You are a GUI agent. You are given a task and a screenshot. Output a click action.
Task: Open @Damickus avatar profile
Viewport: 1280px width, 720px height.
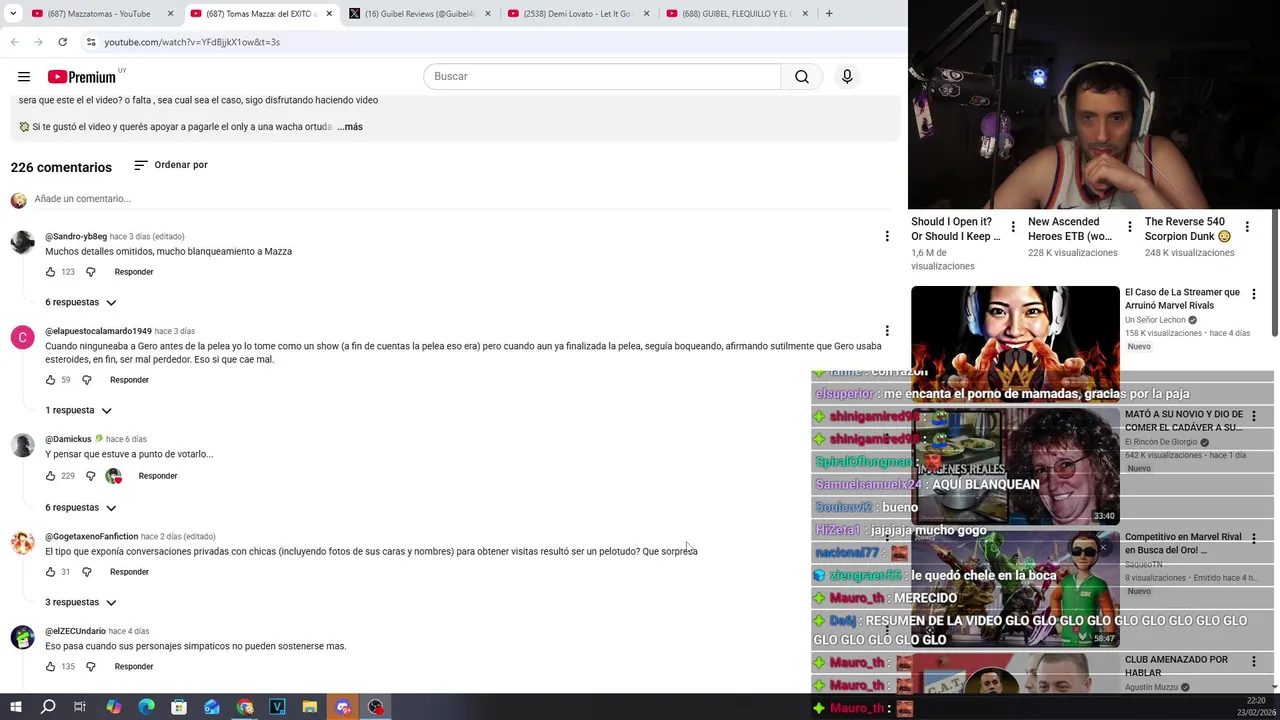click(22, 445)
